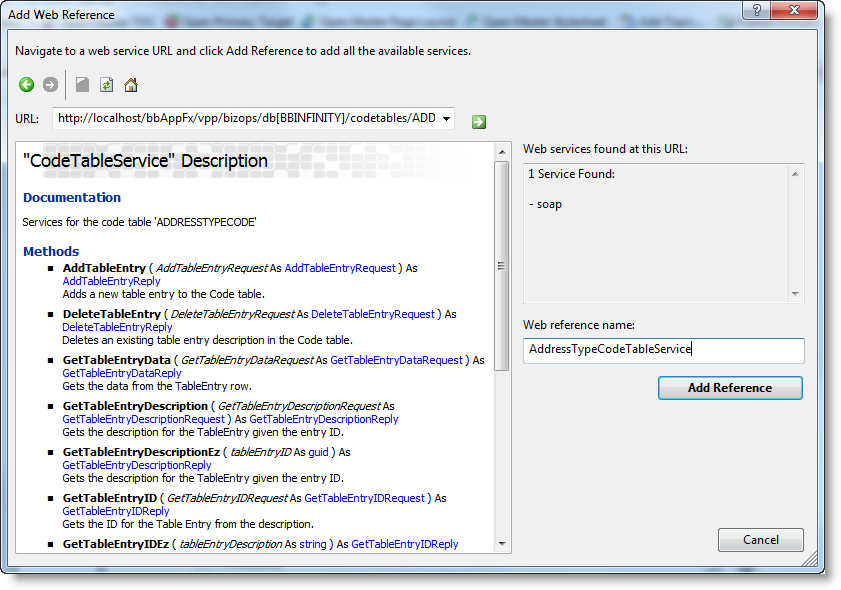Click the GetTableEntryDescriptionReply link
The height and width of the screenshot is (590, 841).
coord(324,419)
